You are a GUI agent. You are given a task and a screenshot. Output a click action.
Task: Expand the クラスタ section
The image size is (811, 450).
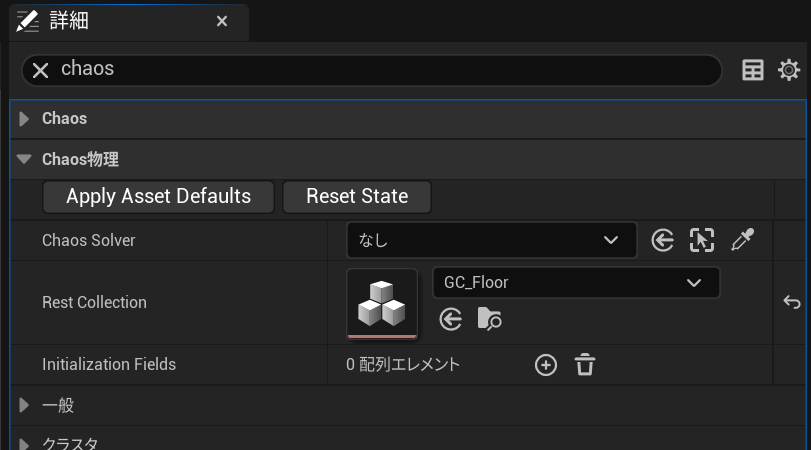pos(25,443)
